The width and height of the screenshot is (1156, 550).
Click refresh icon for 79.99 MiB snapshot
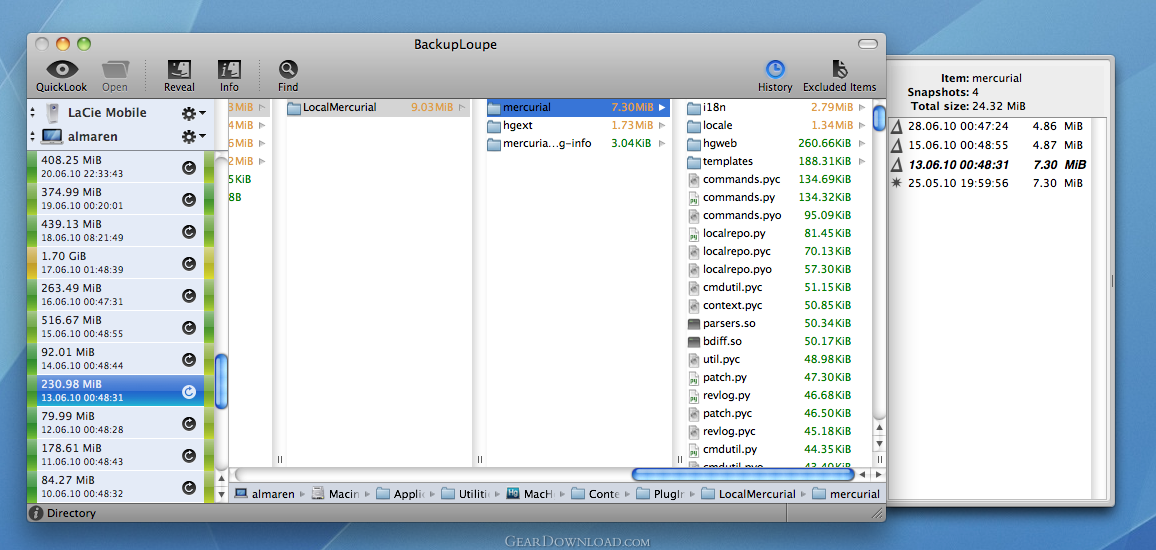coord(189,423)
